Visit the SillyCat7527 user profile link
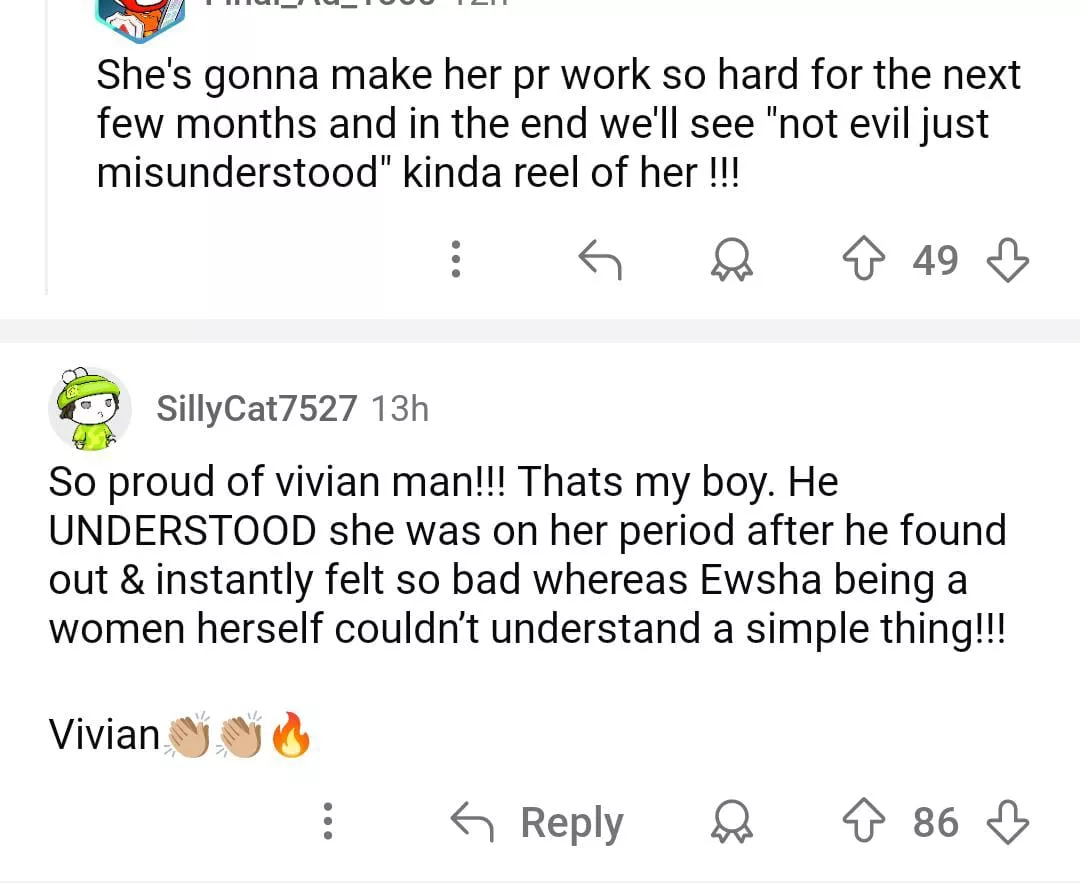Screen dimensions: 1080x883 256,408
